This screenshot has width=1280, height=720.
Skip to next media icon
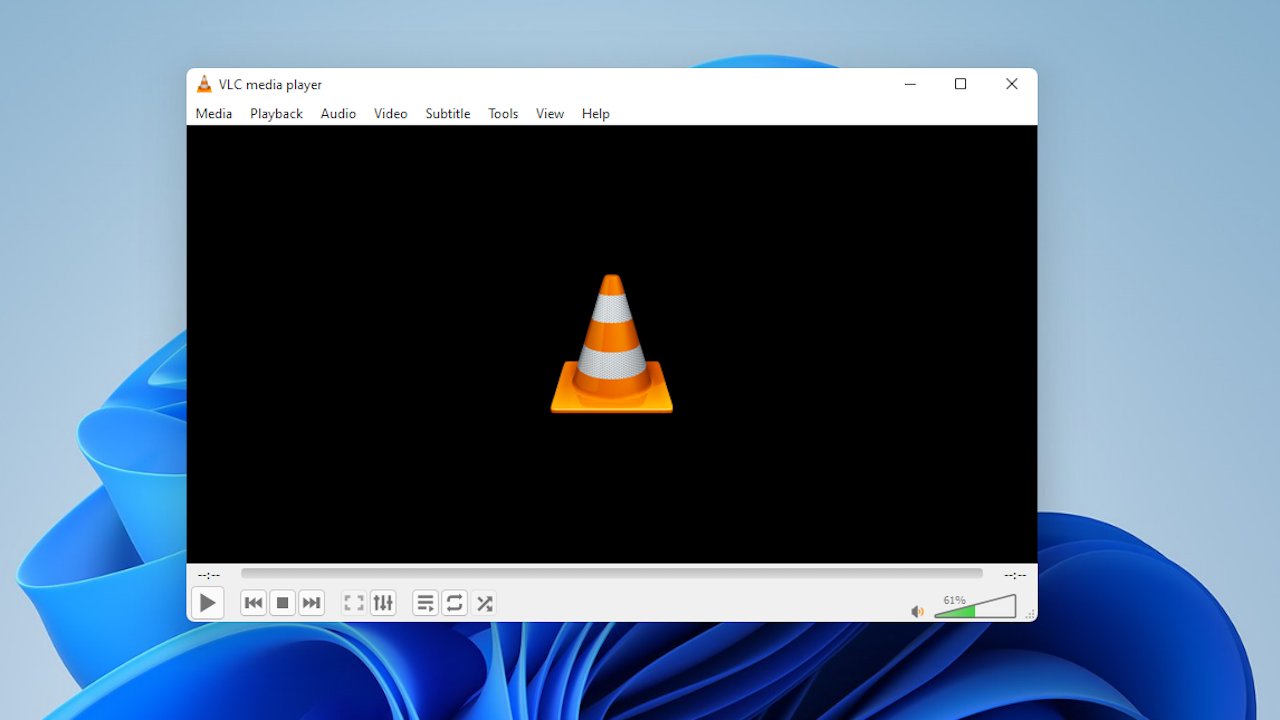311,602
